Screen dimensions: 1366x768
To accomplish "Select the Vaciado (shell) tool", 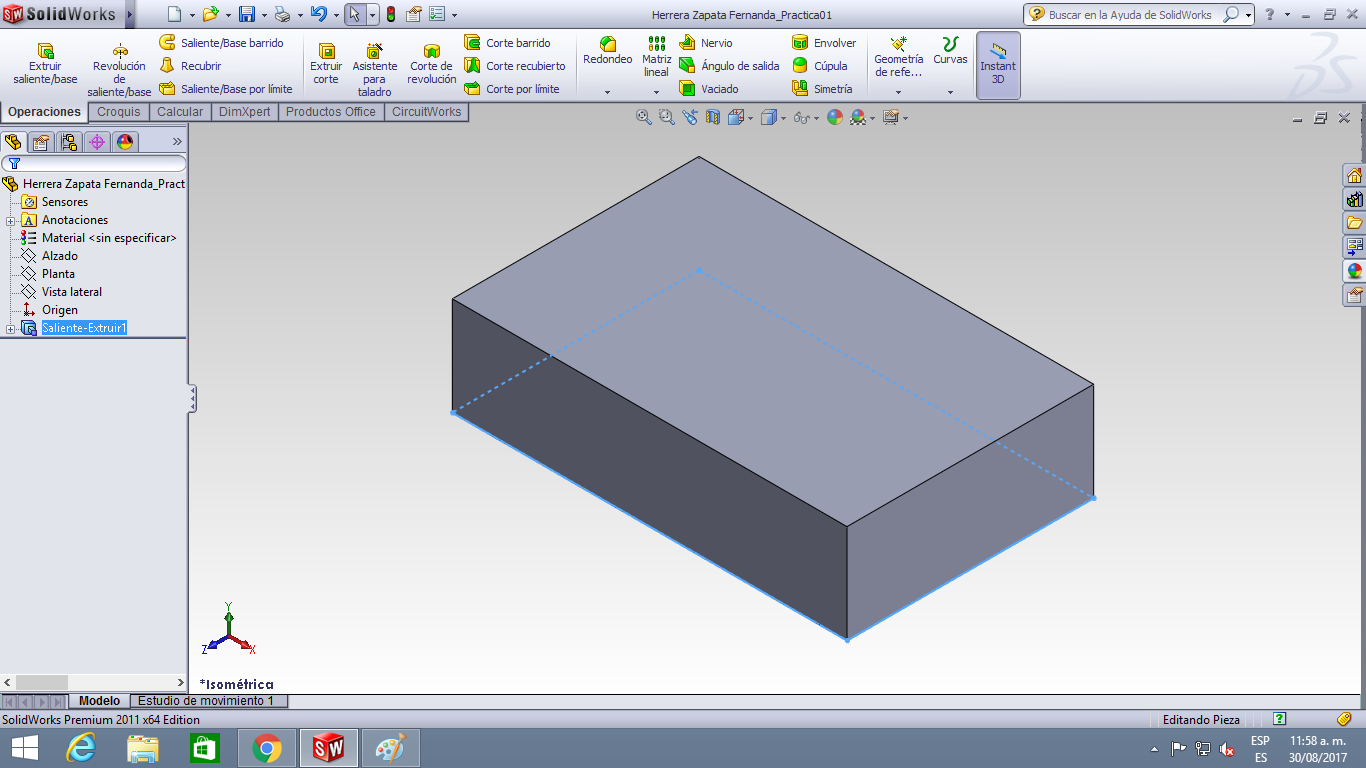I will pos(721,88).
